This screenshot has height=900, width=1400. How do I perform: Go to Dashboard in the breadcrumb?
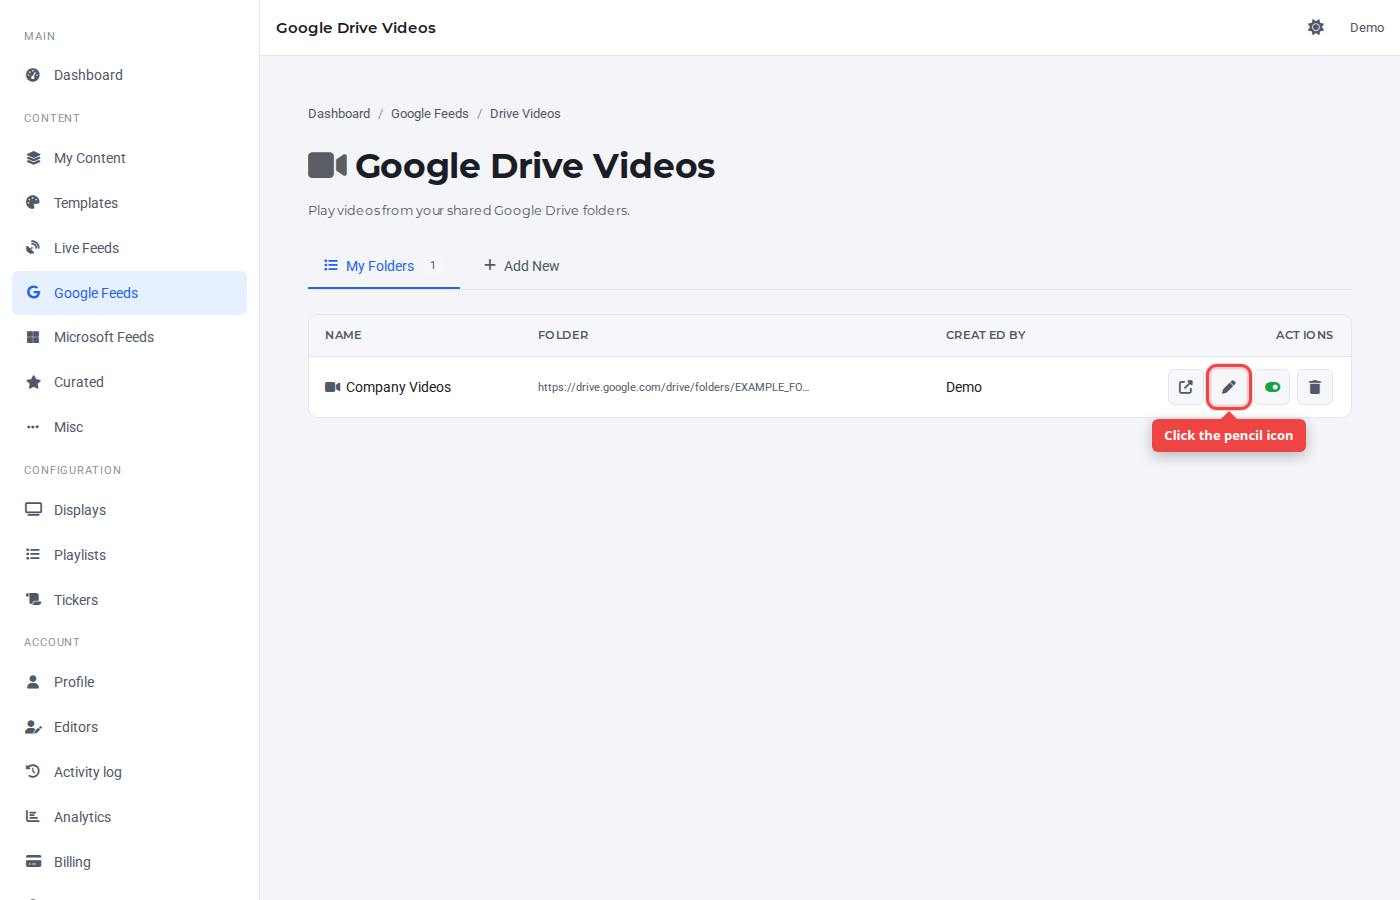click(339, 114)
